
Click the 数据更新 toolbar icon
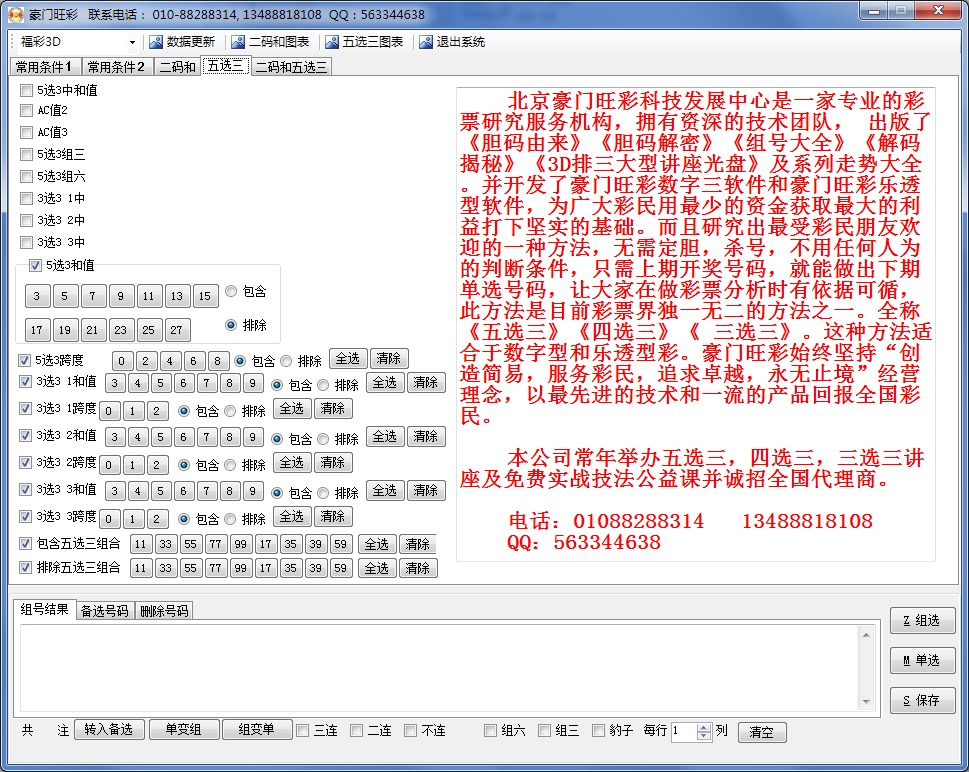155,42
